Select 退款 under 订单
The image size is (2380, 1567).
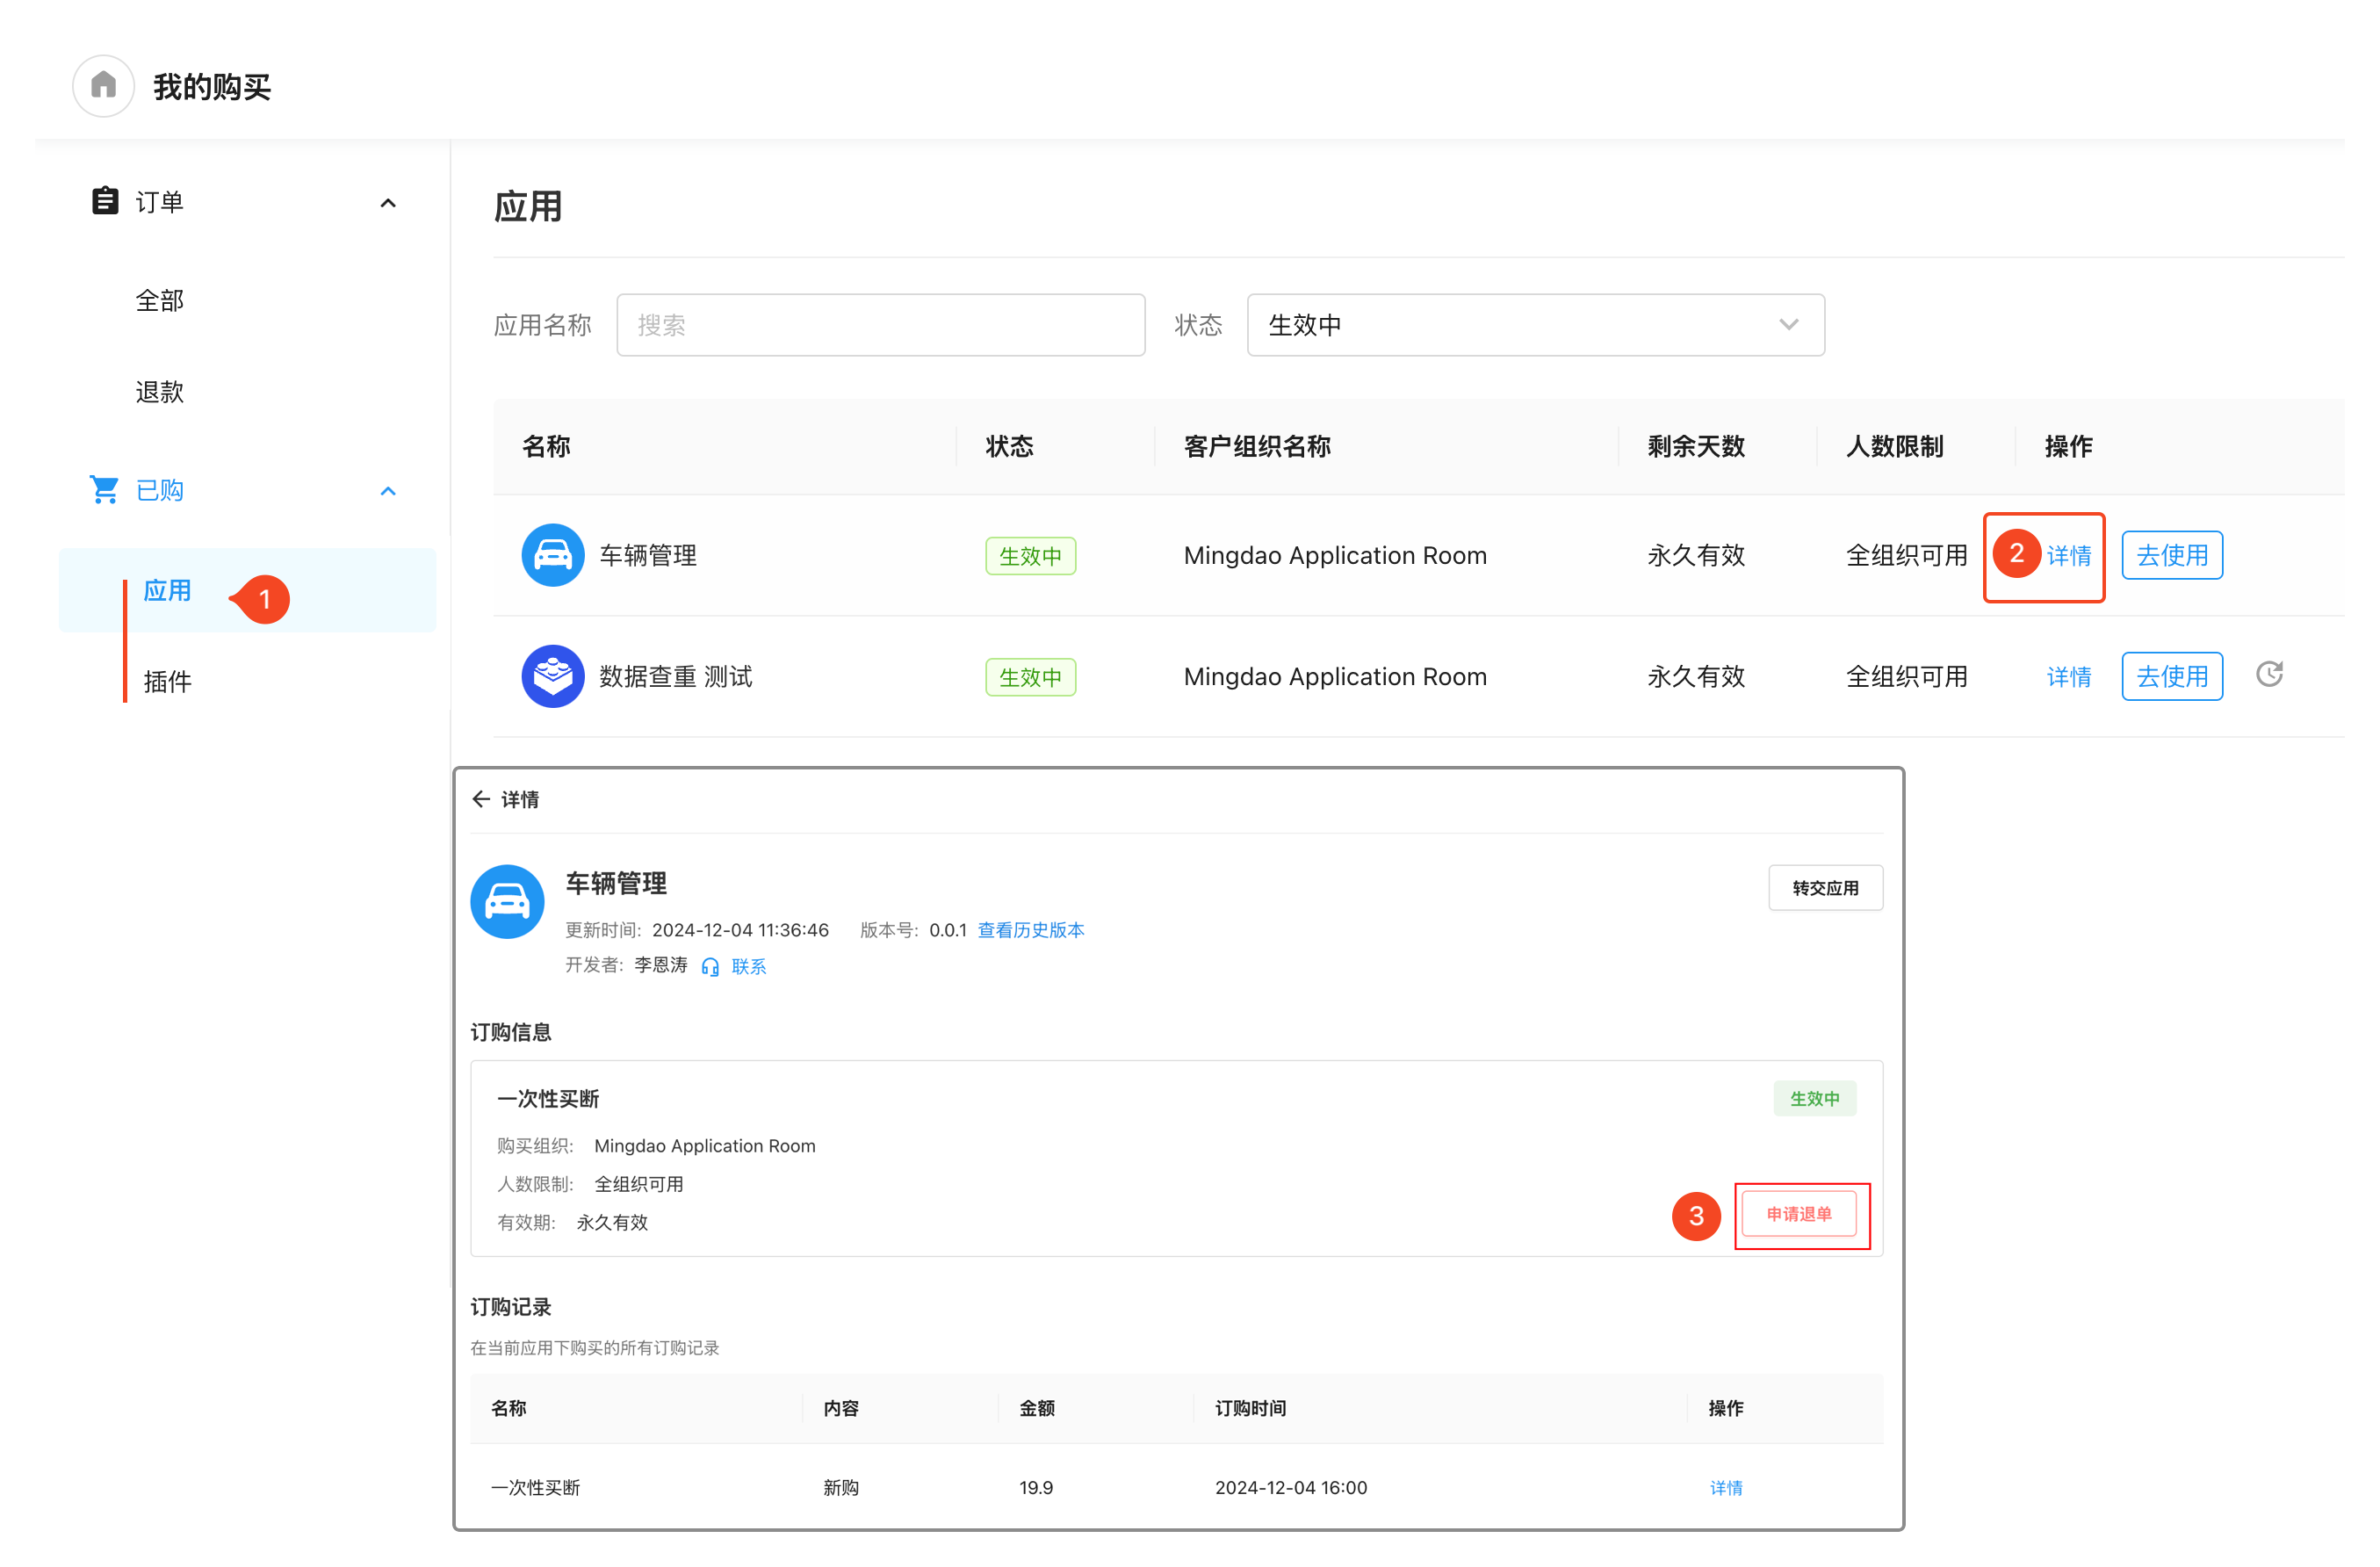click(x=160, y=392)
